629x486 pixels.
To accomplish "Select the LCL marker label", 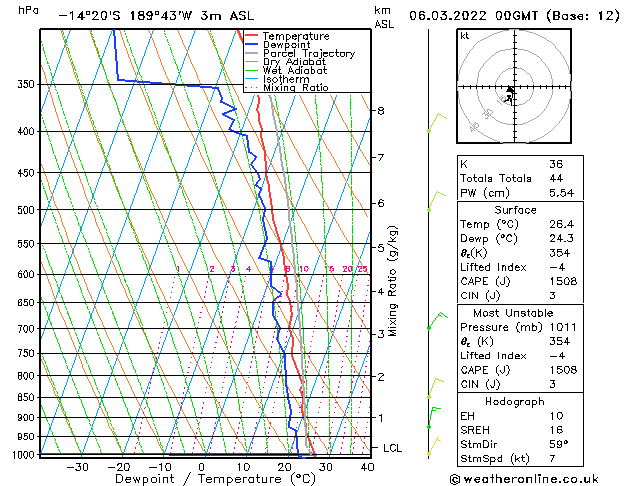I will (x=393, y=448).
